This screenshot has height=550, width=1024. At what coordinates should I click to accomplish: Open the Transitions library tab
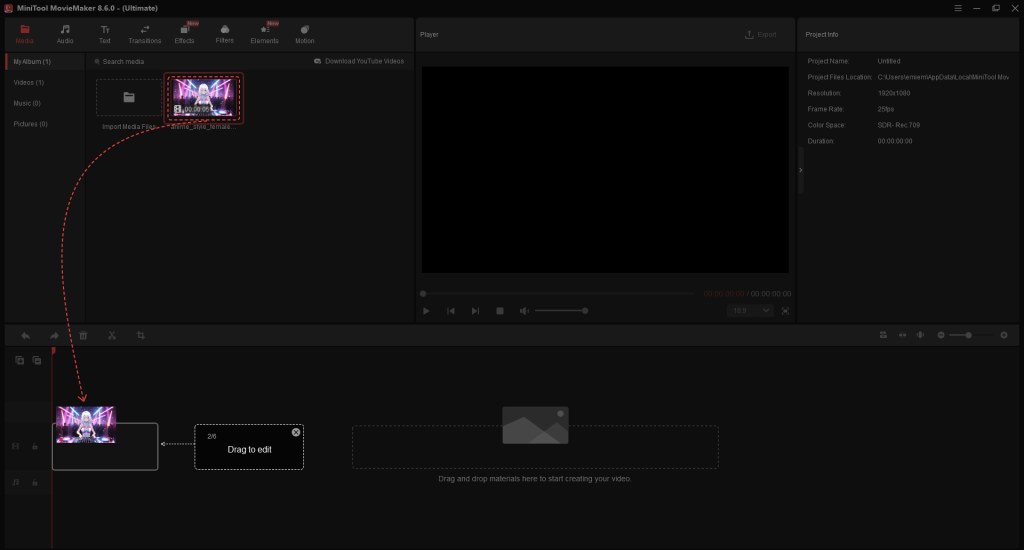(x=144, y=34)
